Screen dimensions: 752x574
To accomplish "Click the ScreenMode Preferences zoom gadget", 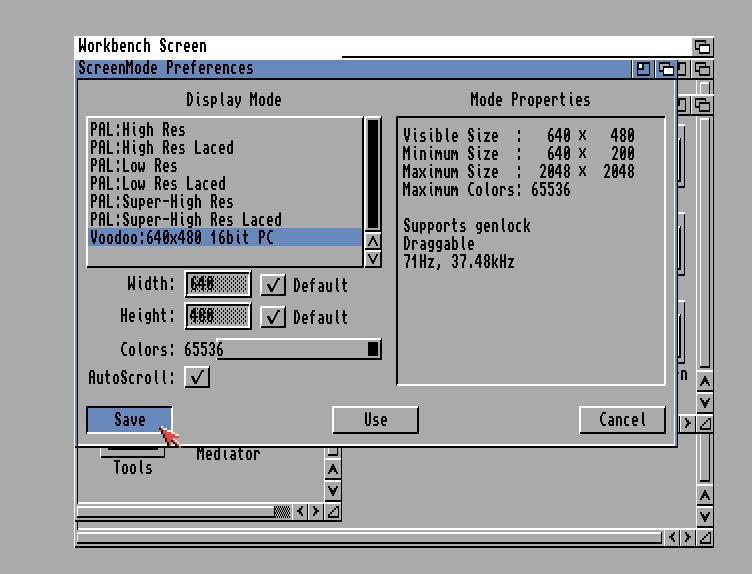I will [x=643, y=69].
